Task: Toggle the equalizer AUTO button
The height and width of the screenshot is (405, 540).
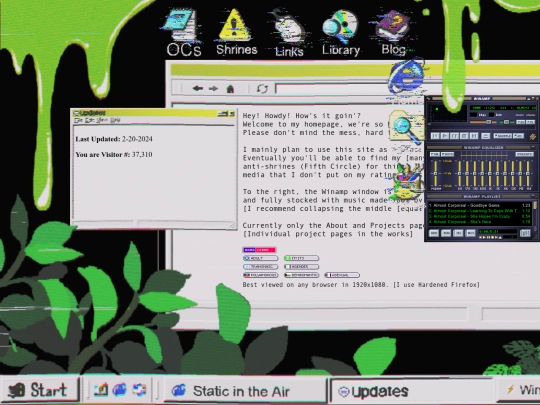Action: point(447,154)
